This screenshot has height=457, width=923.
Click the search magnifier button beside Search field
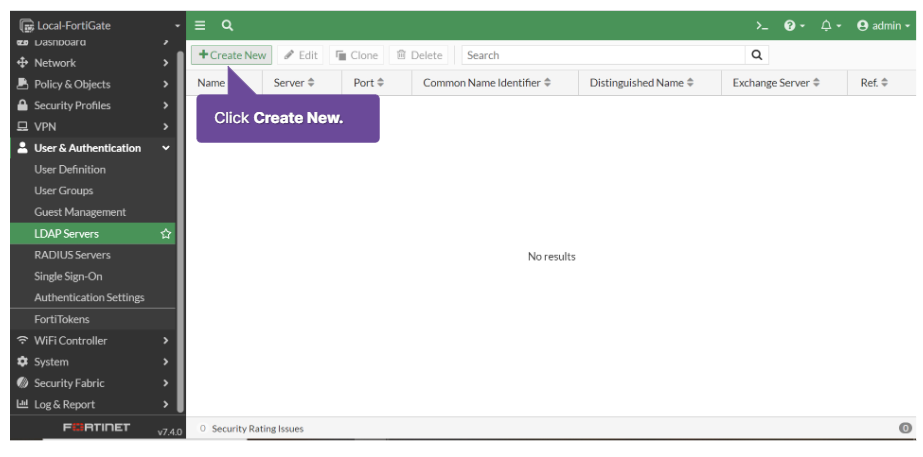tap(757, 55)
